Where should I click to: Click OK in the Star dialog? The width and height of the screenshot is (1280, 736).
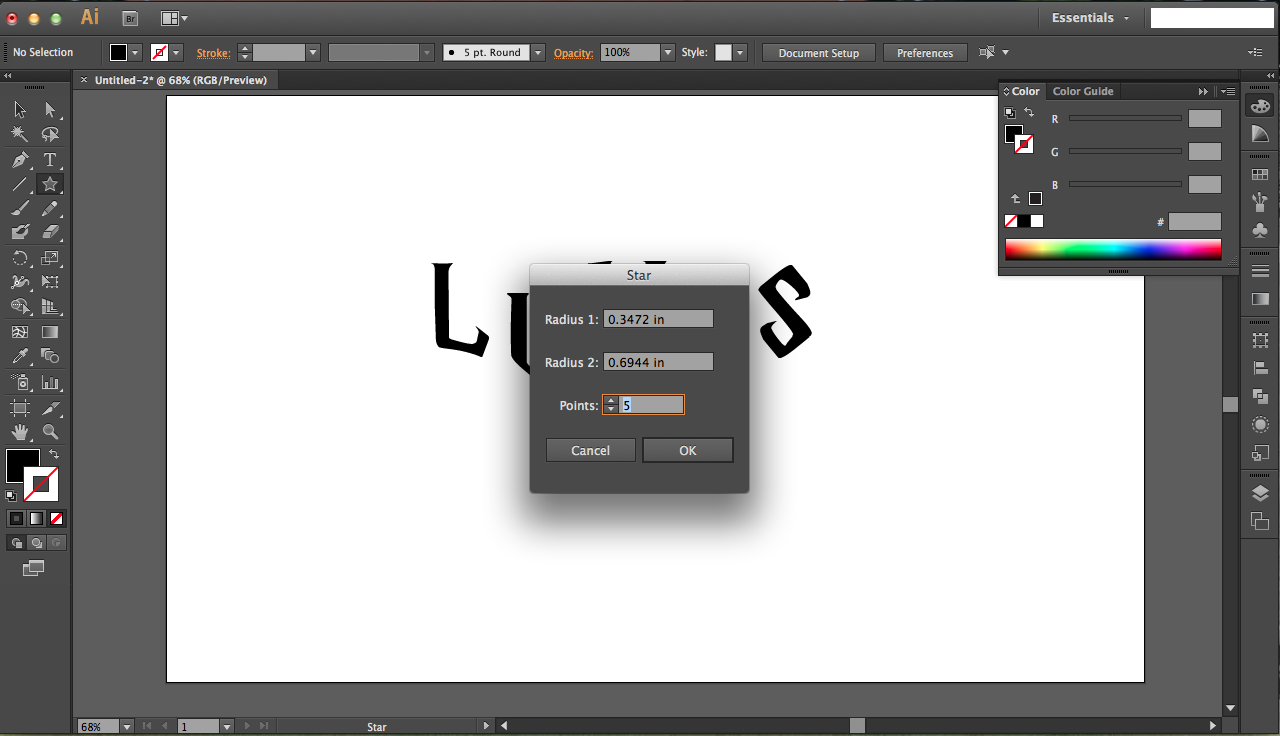coord(688,450)
